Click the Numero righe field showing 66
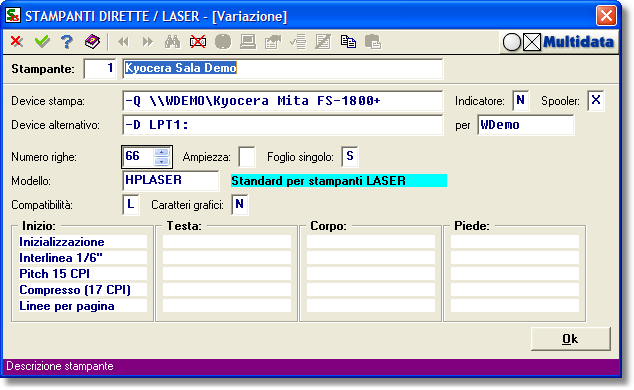The height and width of the screenshot is (390, 634). [139, 156]
